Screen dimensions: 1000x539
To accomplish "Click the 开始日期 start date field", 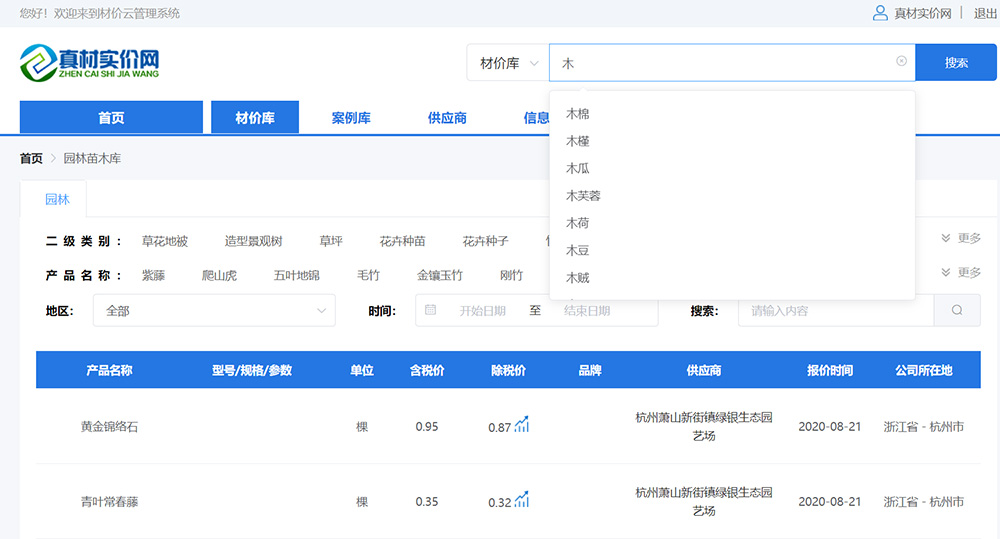I will point(482,311).
